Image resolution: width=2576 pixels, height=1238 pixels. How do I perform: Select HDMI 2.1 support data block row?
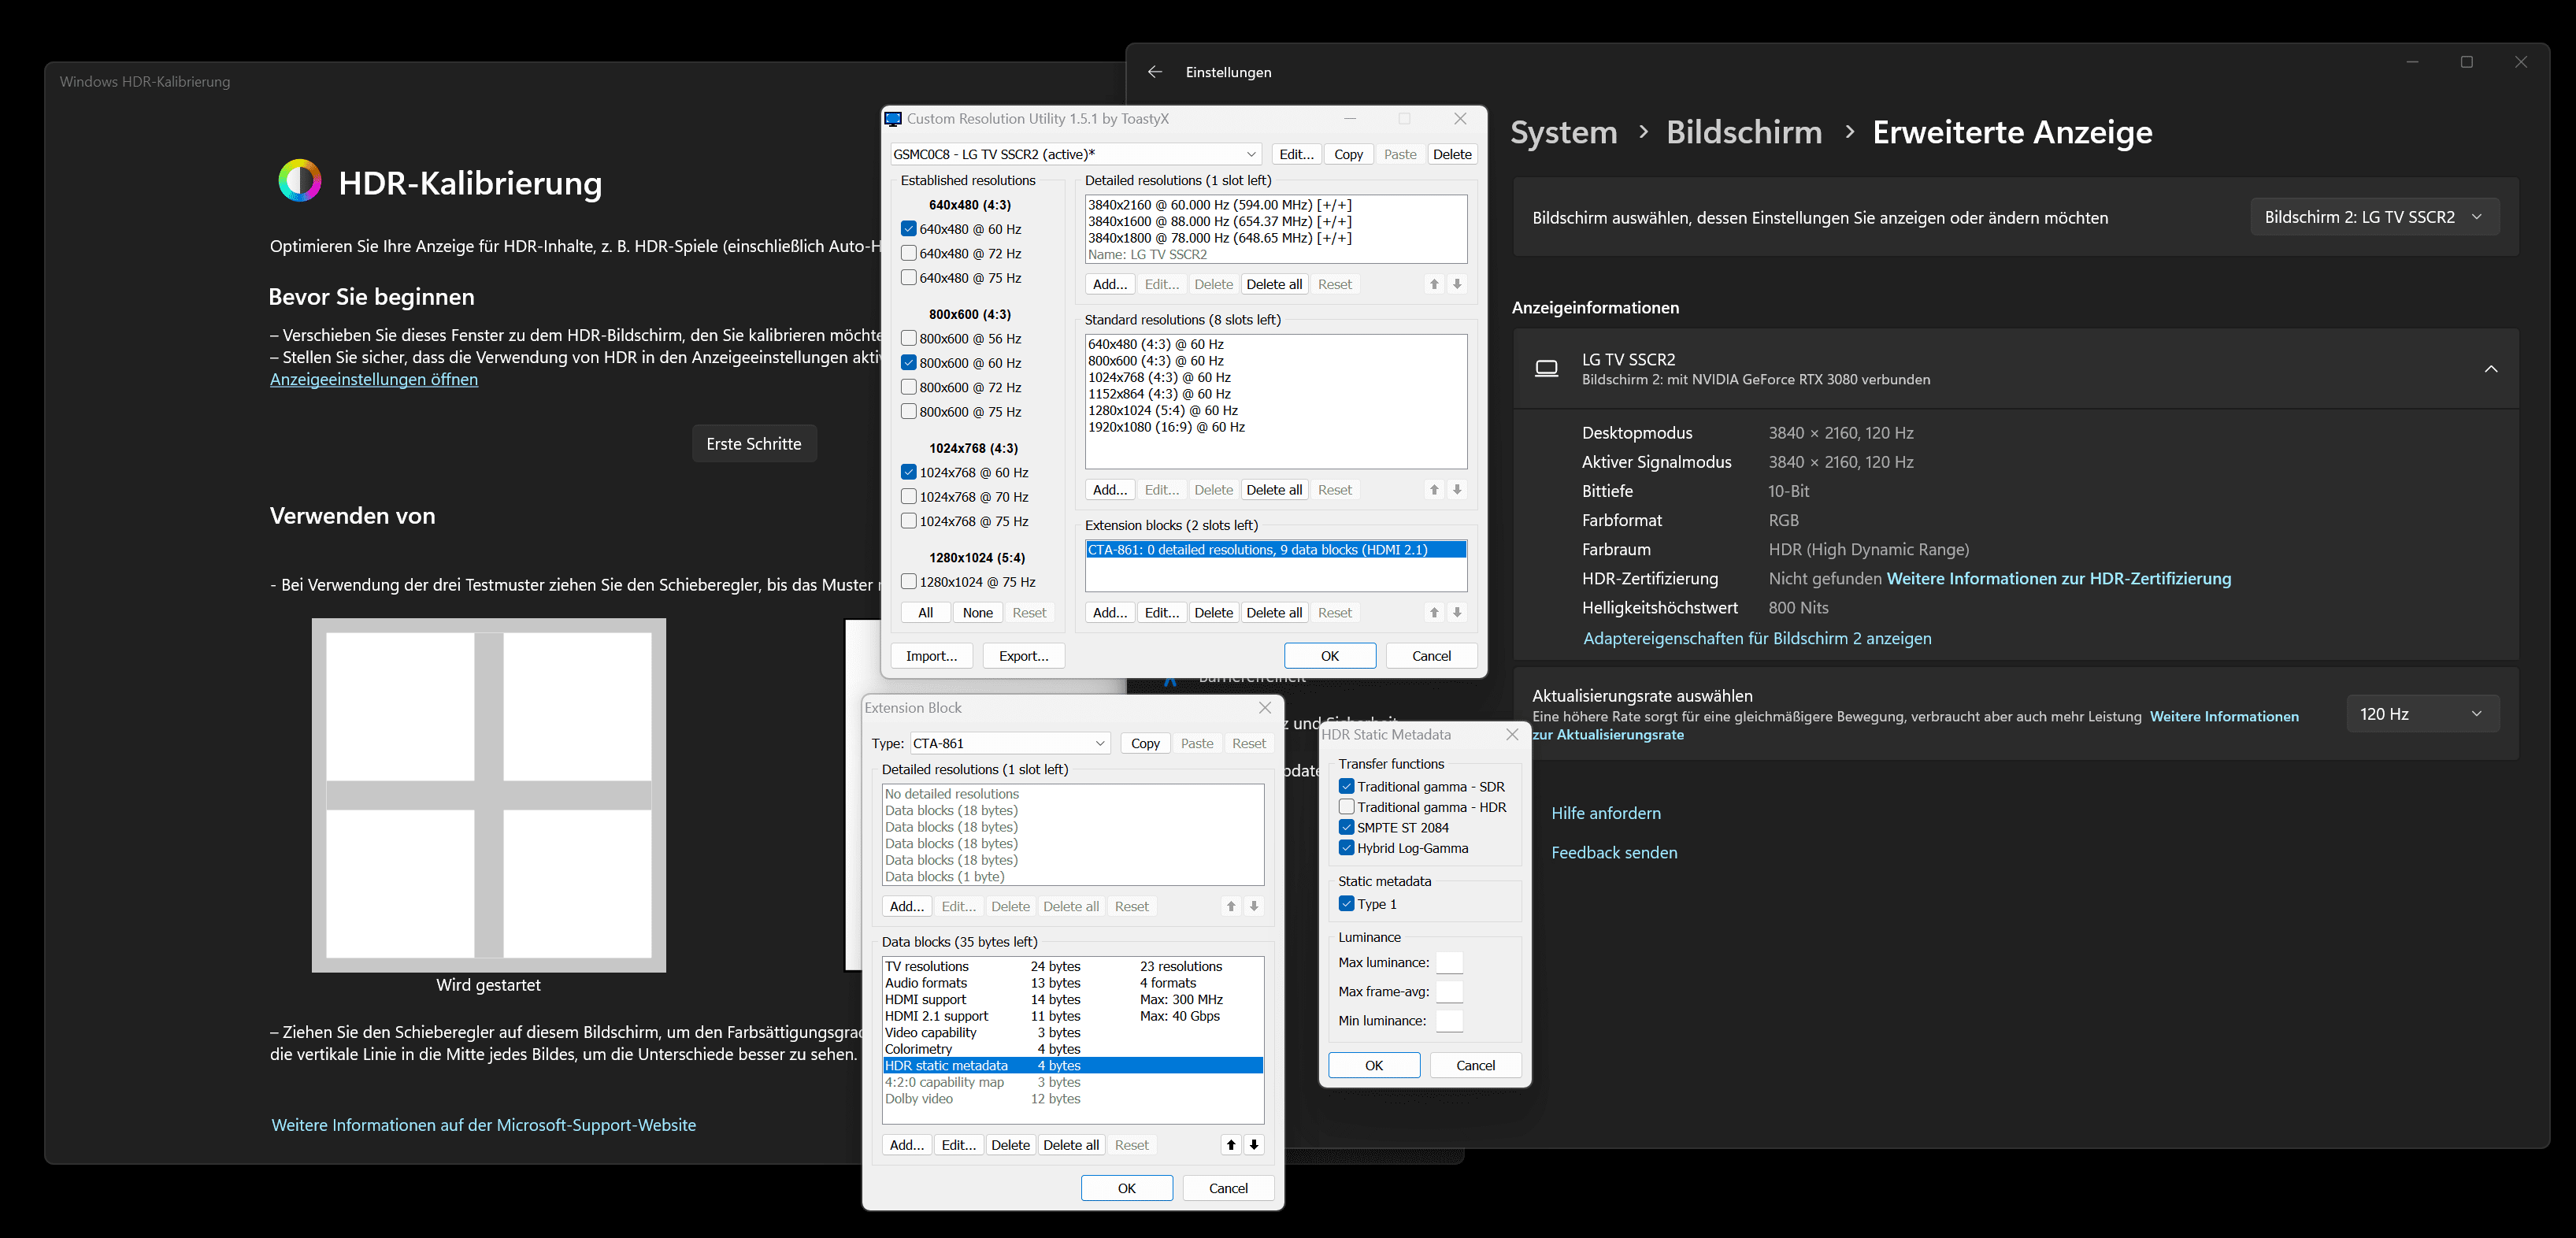tap(1072, 1016)
